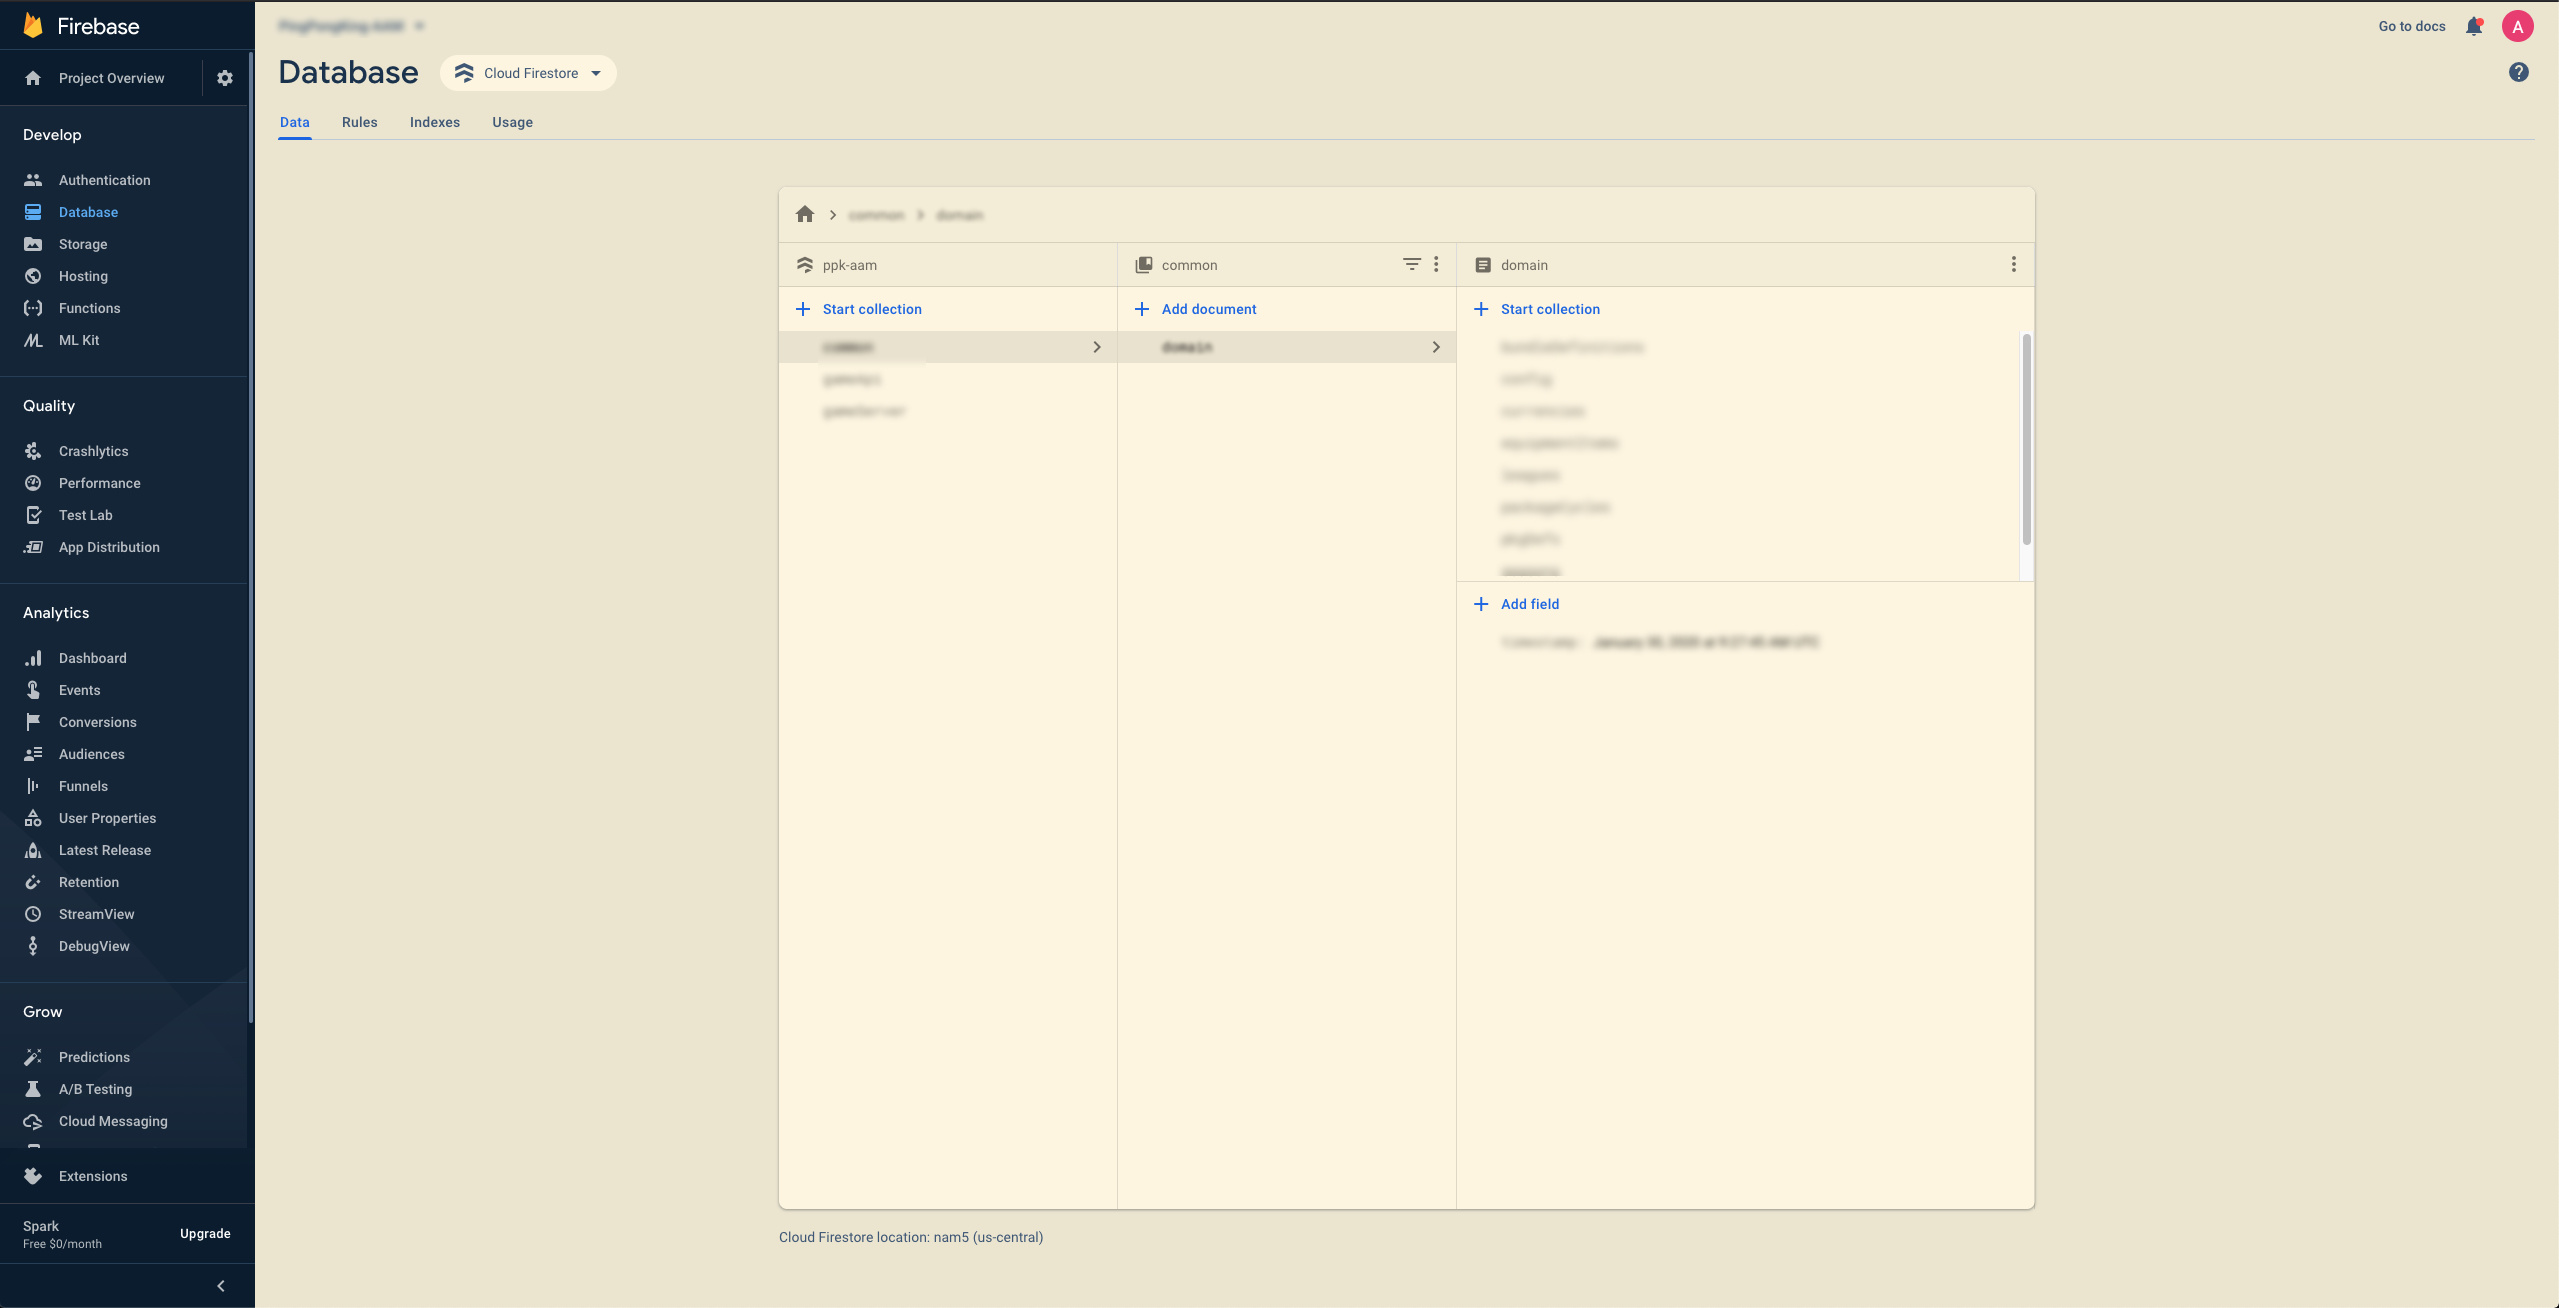Viewport: 2559px width, 1308px height.
Task: Open the Conversions page
Action: tap(97, 722)
